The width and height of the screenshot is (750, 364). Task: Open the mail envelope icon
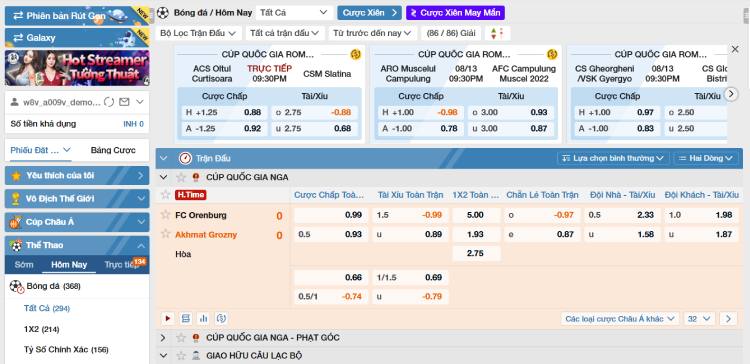coord(124,102)
